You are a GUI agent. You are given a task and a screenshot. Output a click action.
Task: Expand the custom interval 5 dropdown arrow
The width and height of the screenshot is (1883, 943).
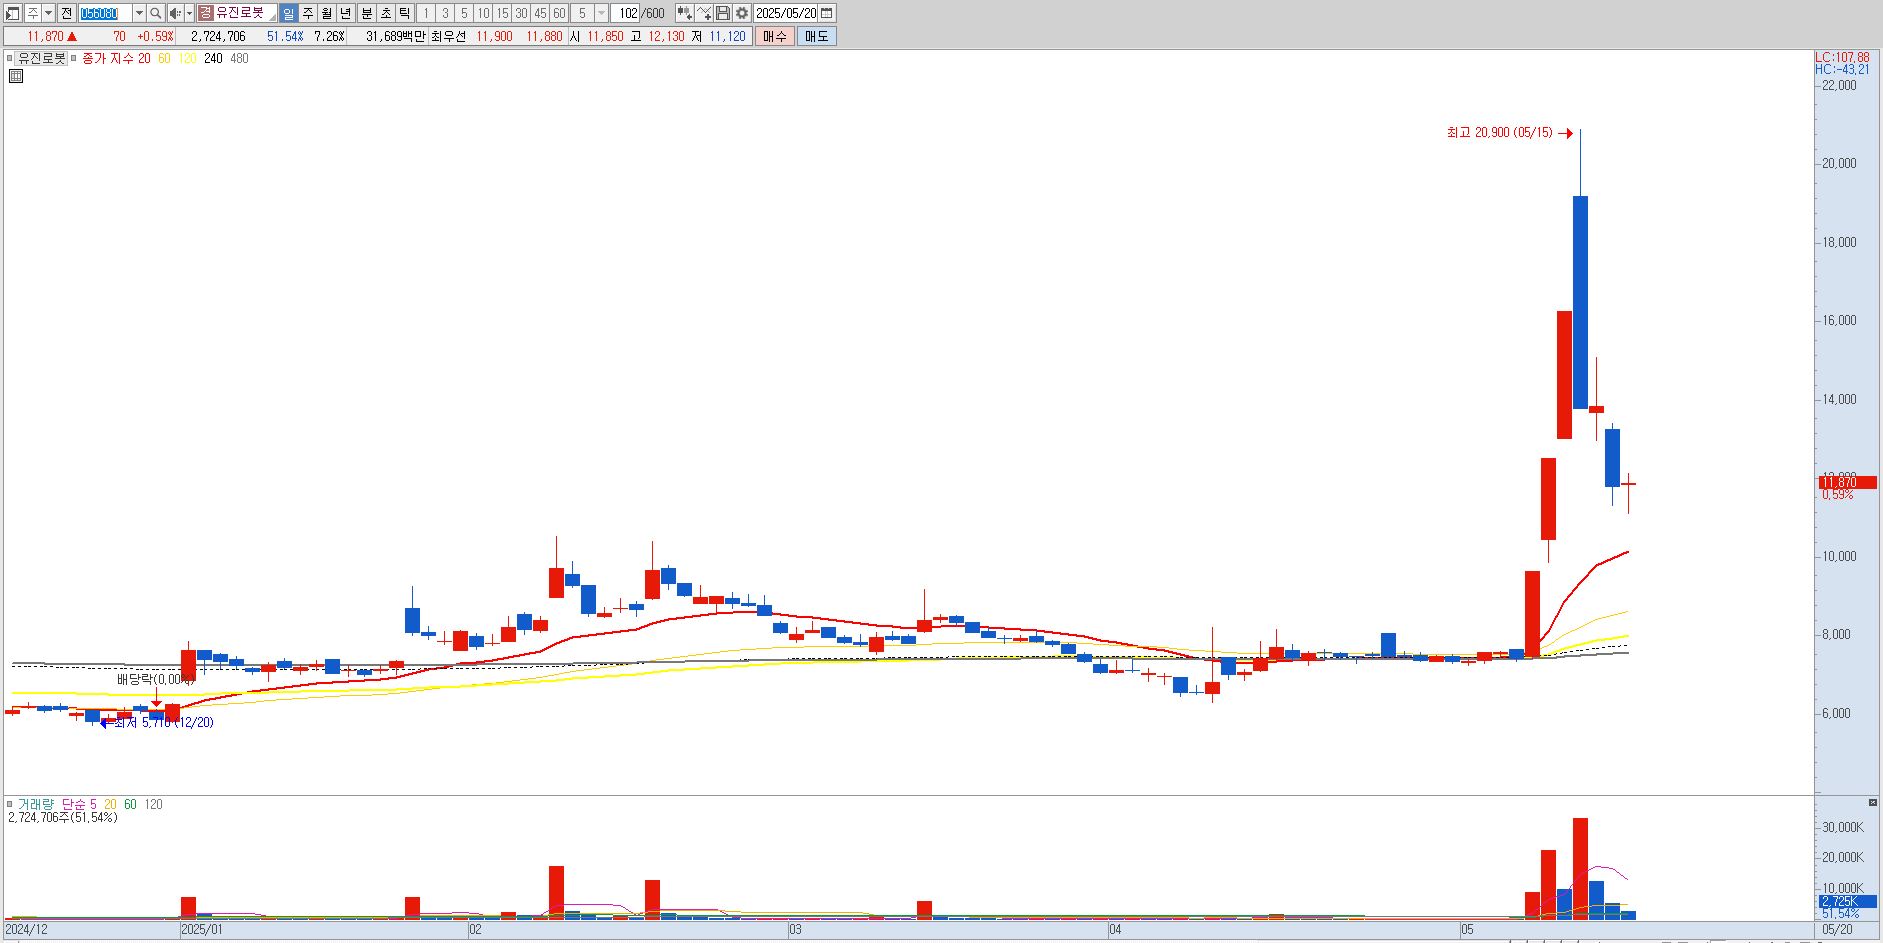coord(602,13)
